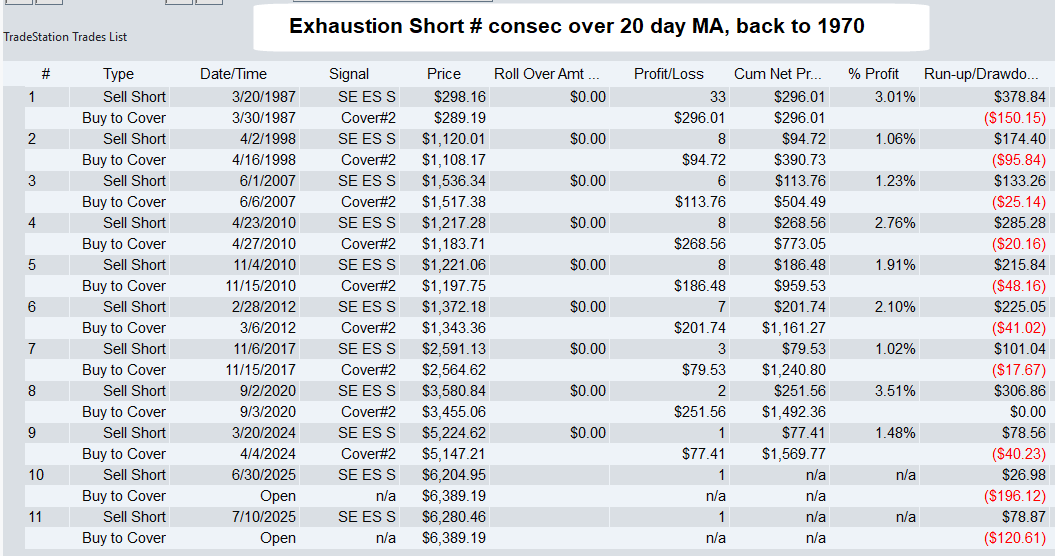Select the Price column header
This screenshot has width=1055, height=556.
point(444,74)
